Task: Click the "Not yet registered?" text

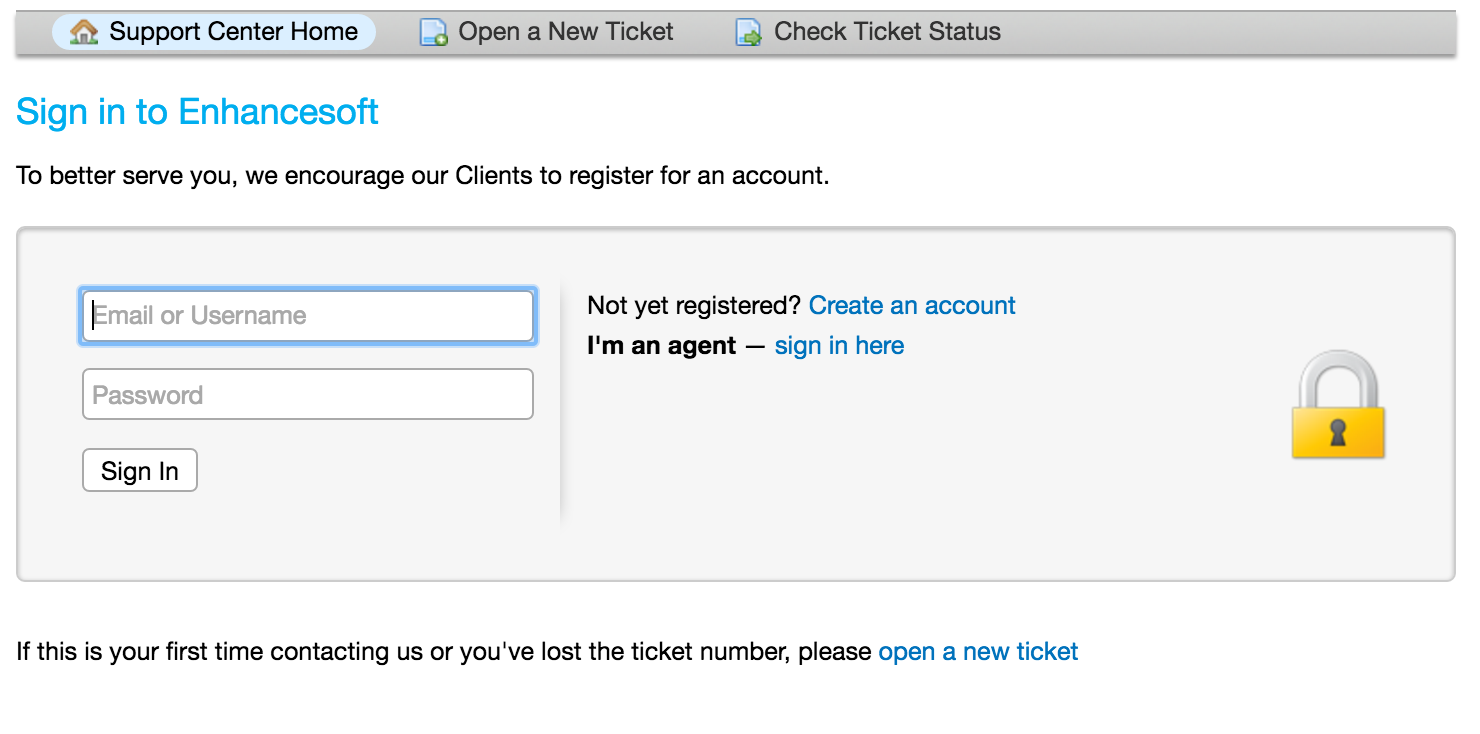Action: click(x=693, y=305)
